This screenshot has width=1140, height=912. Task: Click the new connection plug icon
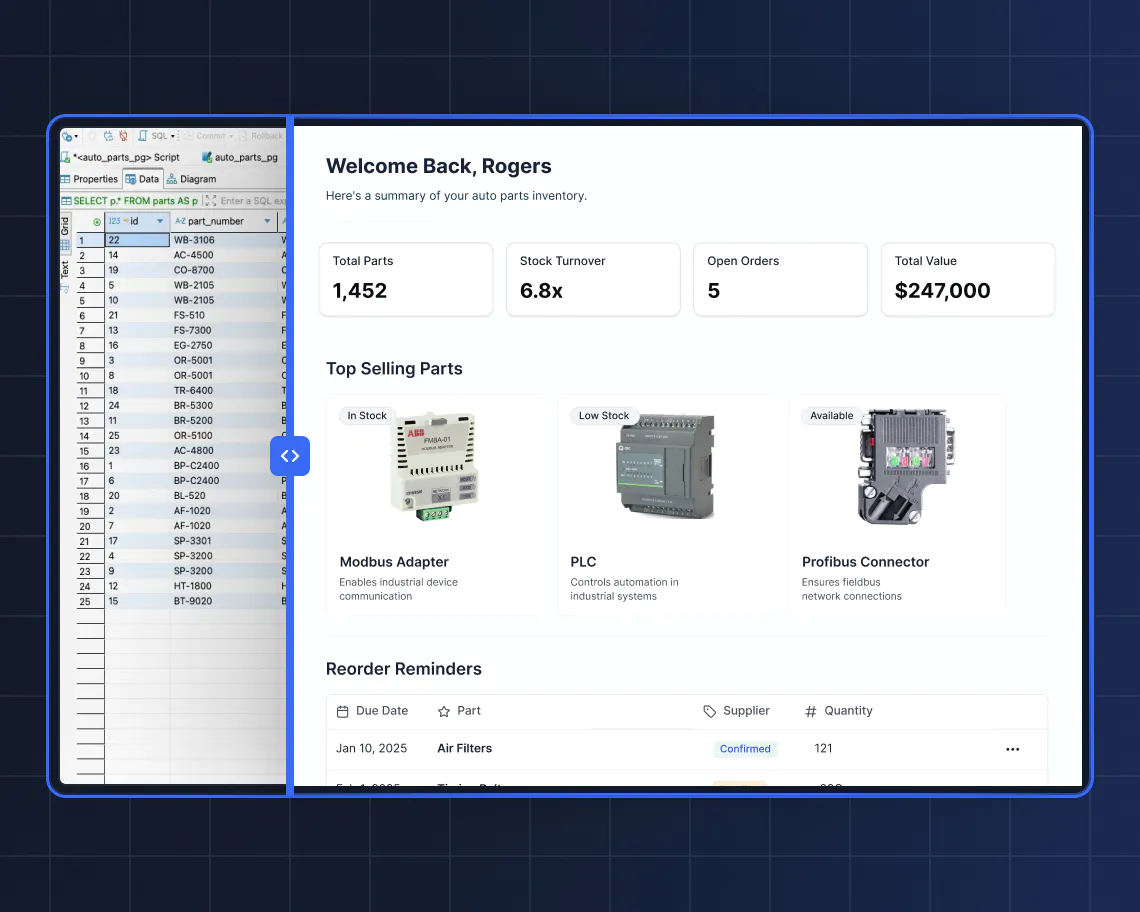click(x=67, y=136)
